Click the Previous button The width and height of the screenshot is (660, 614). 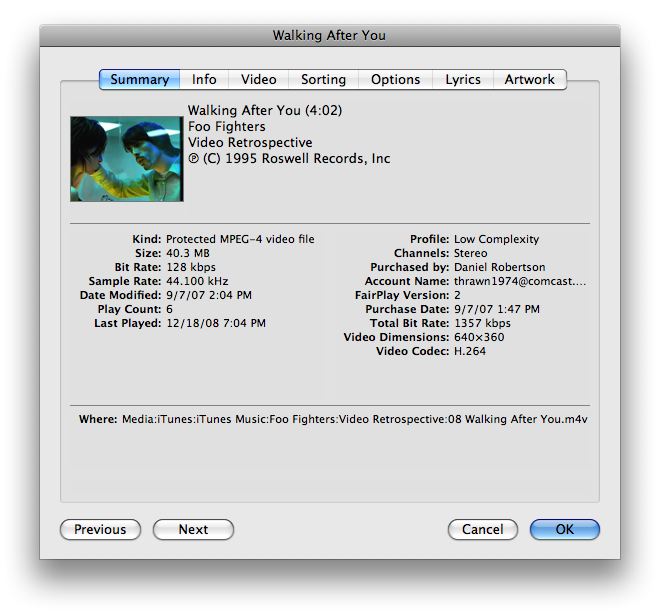[100, 529]
